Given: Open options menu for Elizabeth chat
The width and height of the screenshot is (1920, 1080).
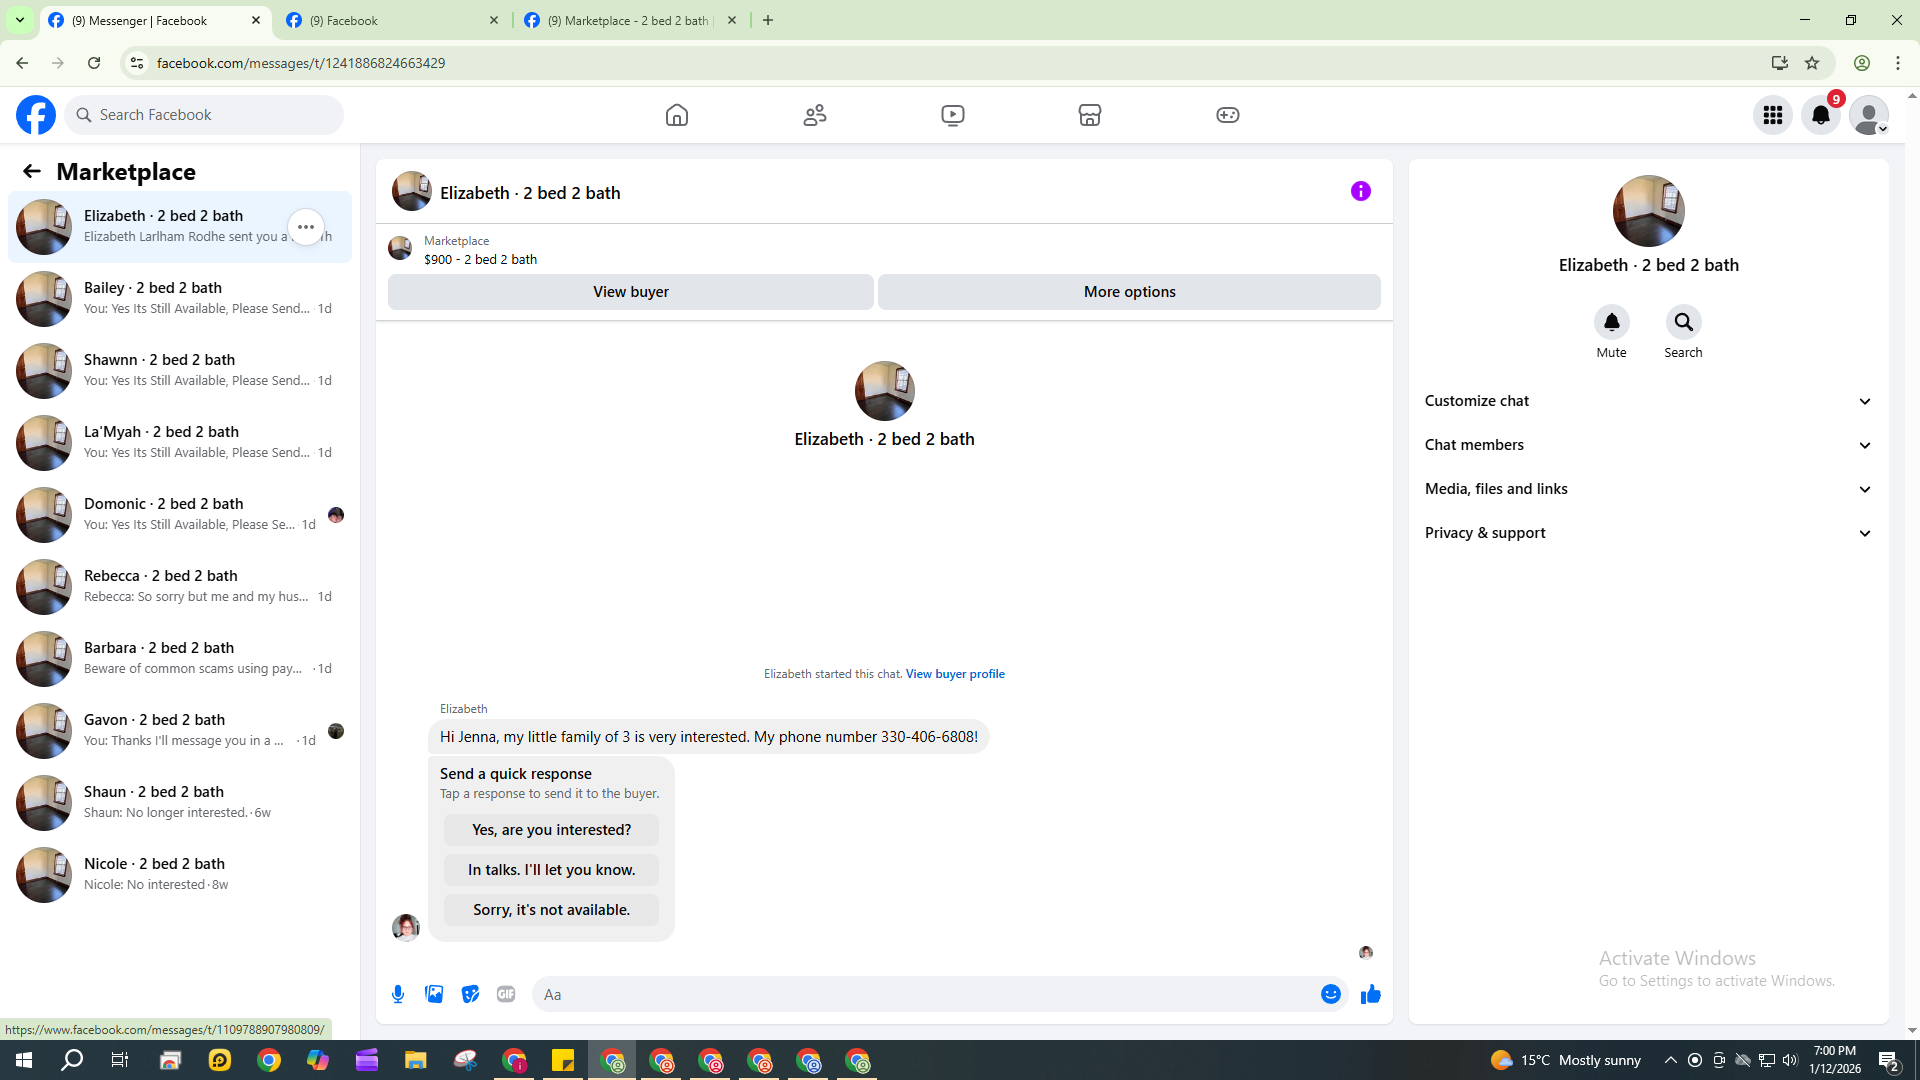Looking at the screenshot, I should 306,227.
